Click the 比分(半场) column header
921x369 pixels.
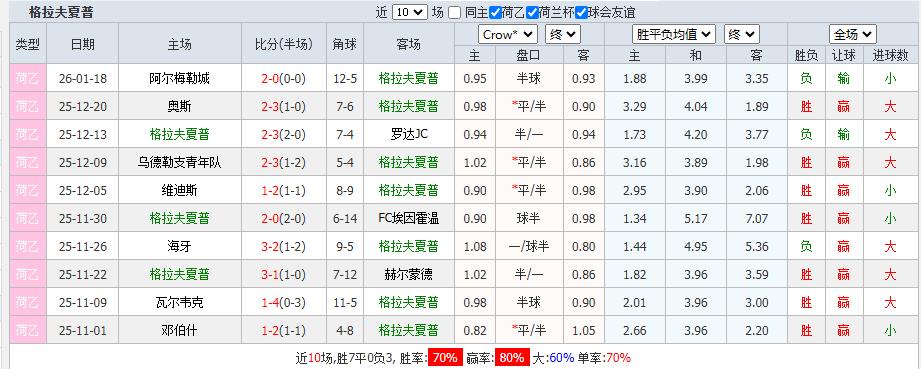pos(284,44)
